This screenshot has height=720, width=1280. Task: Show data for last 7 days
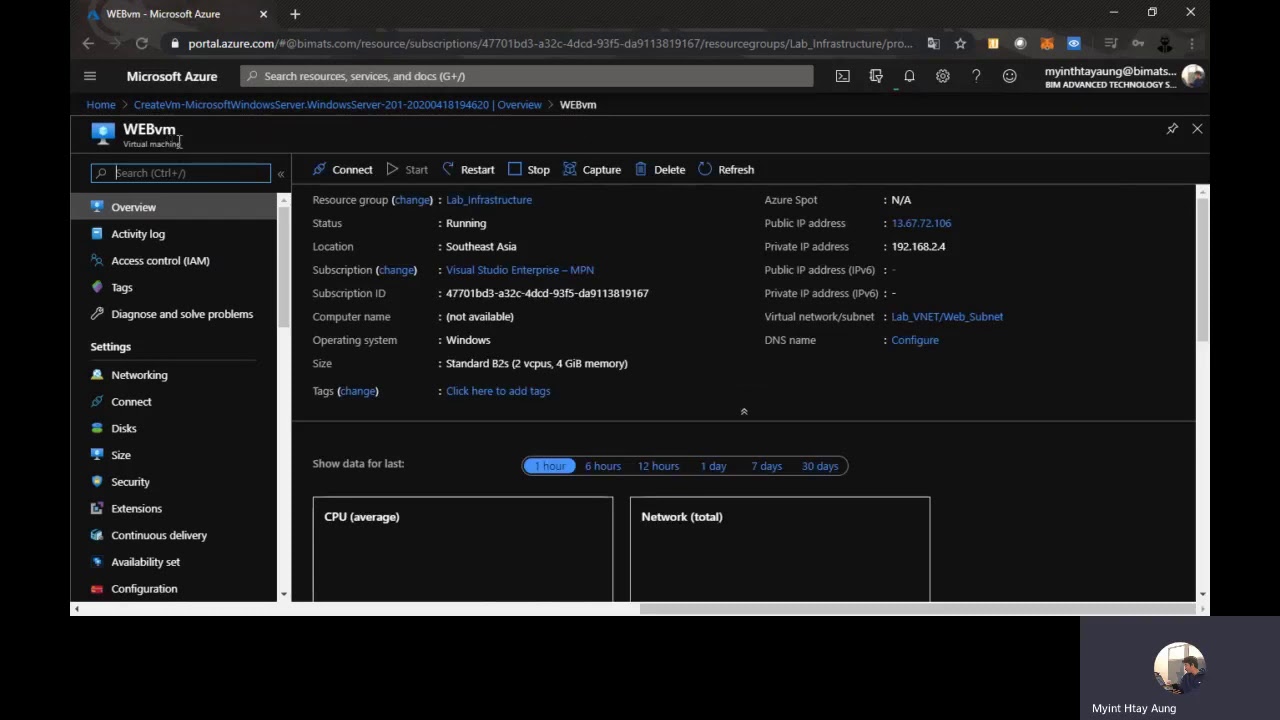767,466
